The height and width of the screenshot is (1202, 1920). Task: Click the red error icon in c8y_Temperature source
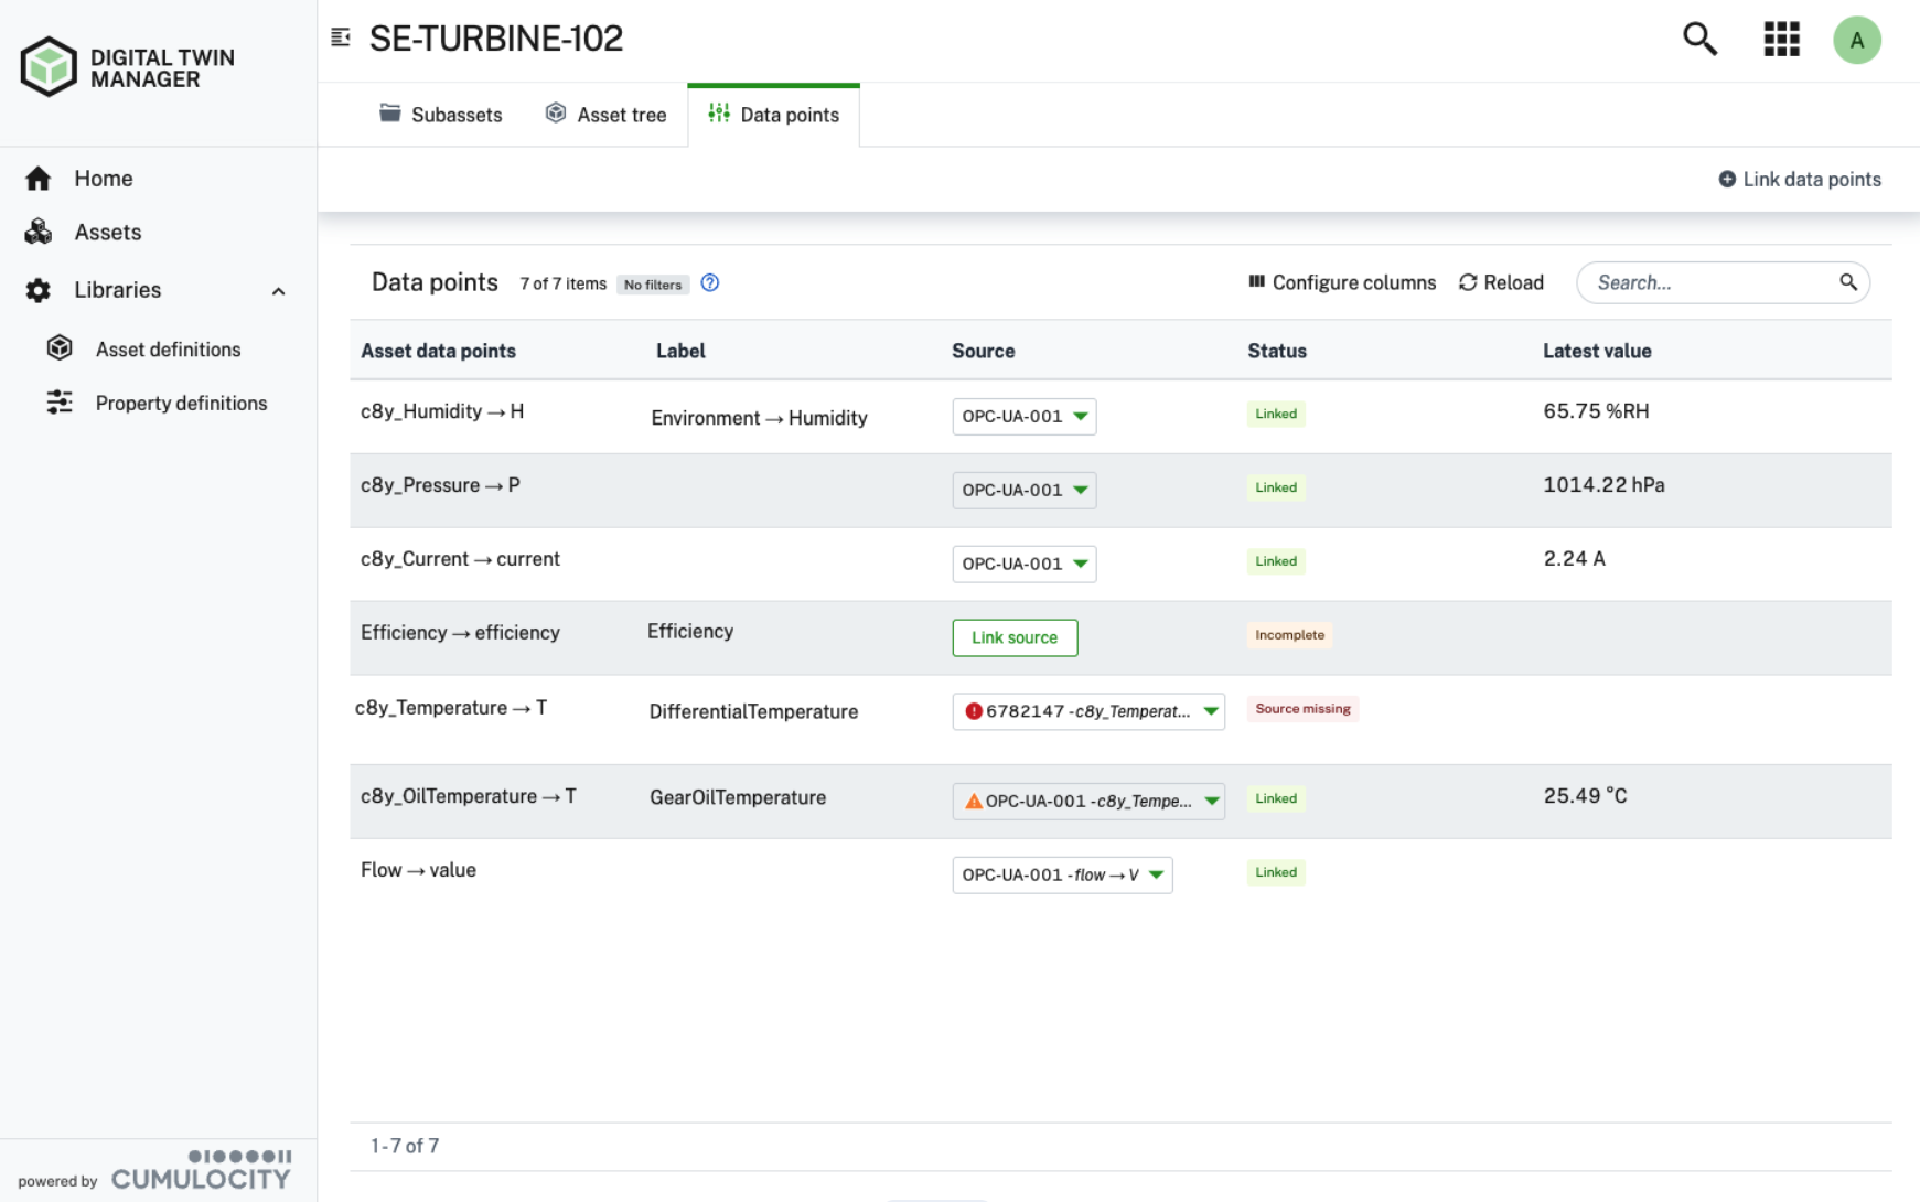coord(973,711)
